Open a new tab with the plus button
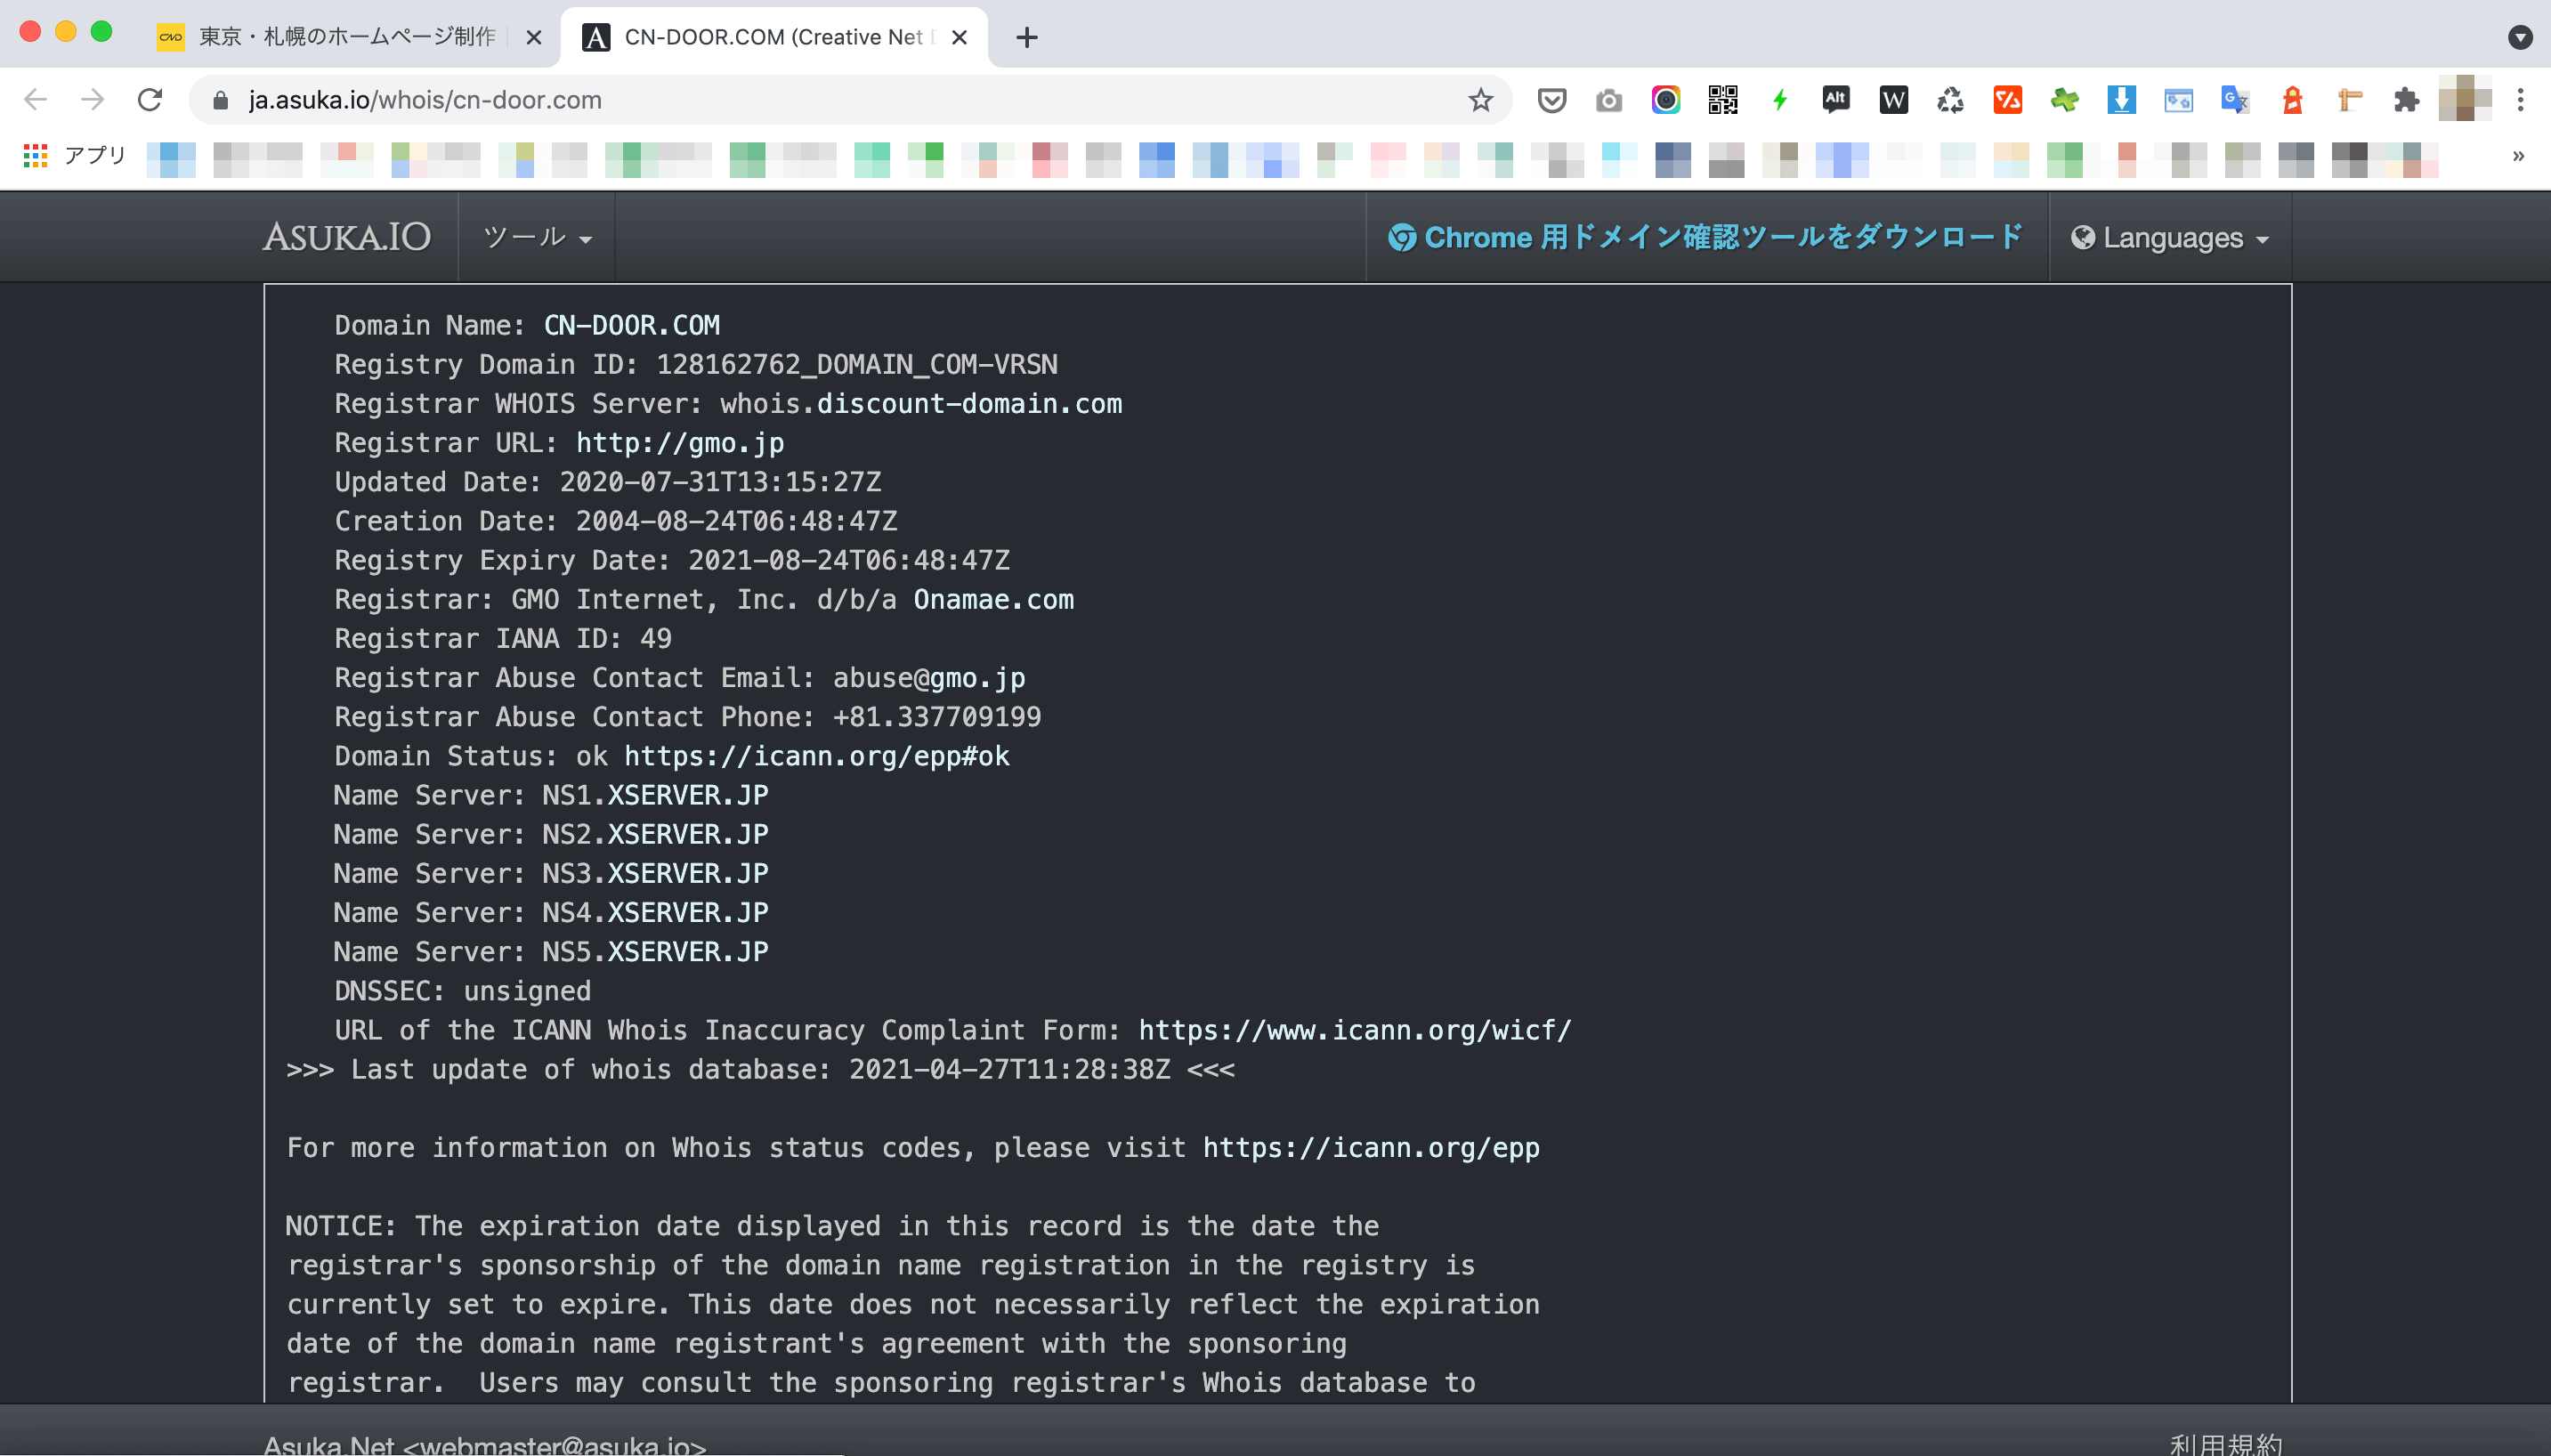The image size is (2551, 1456). (x=1026, y=38)
